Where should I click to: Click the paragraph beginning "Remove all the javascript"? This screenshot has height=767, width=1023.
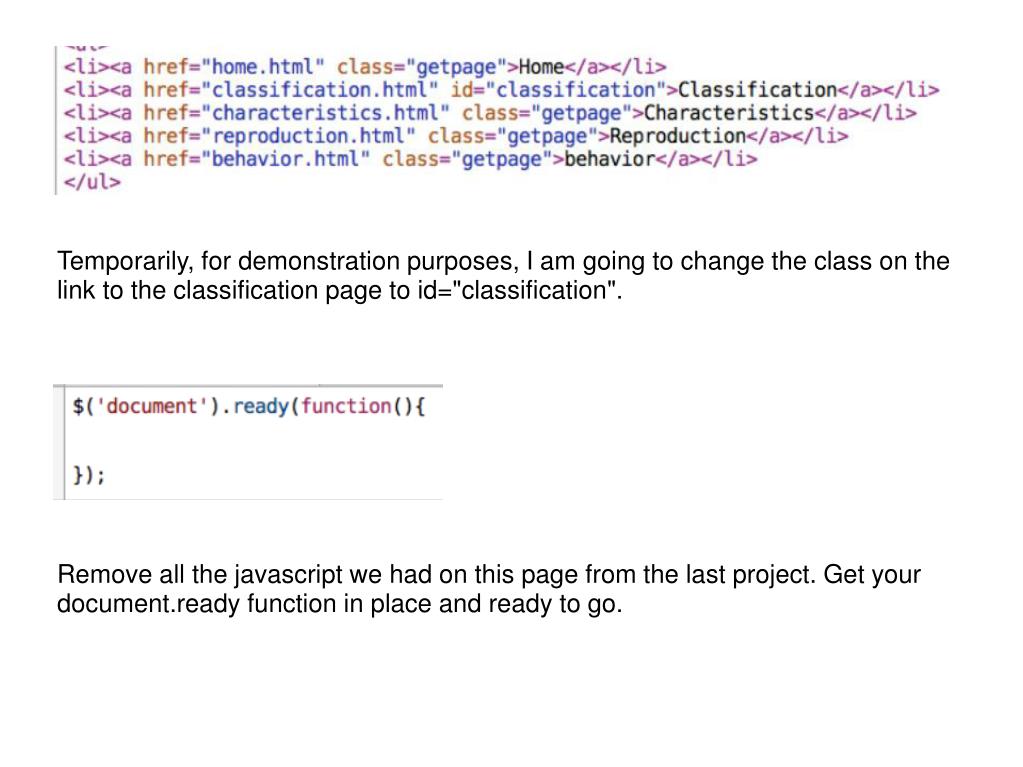489,589
